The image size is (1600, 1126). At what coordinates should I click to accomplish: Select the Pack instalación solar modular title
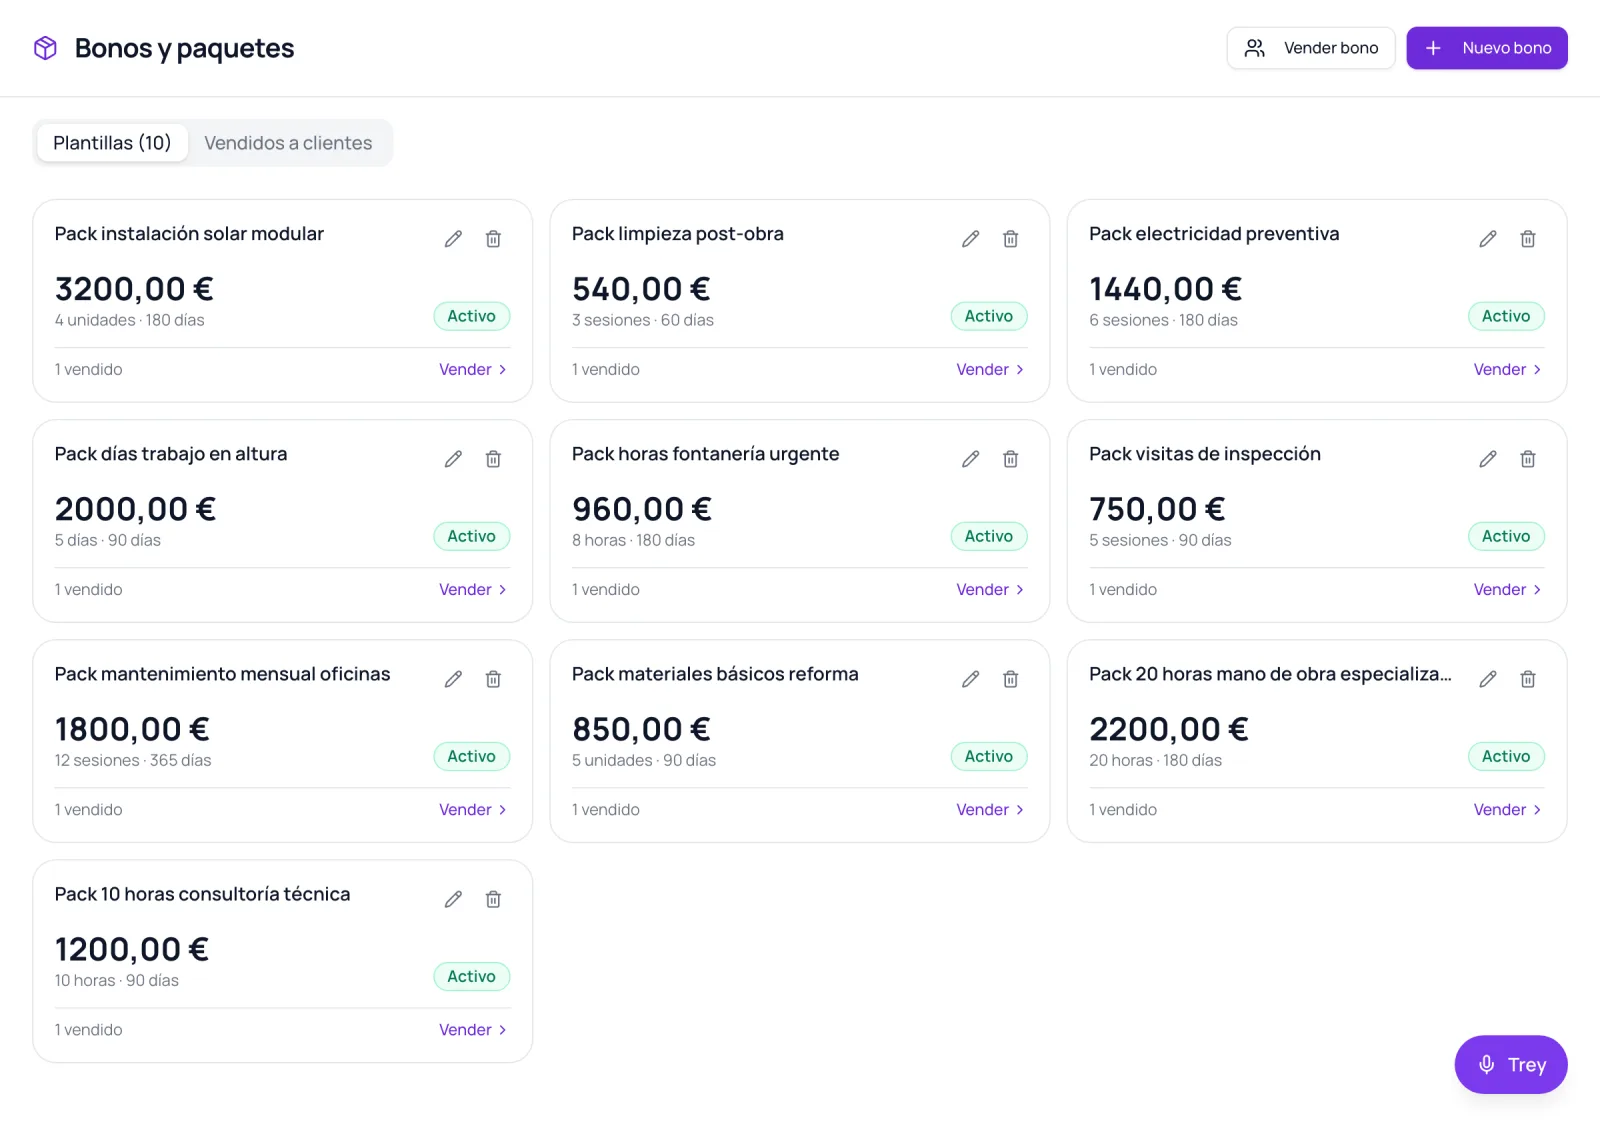click(x=189, y=234)
